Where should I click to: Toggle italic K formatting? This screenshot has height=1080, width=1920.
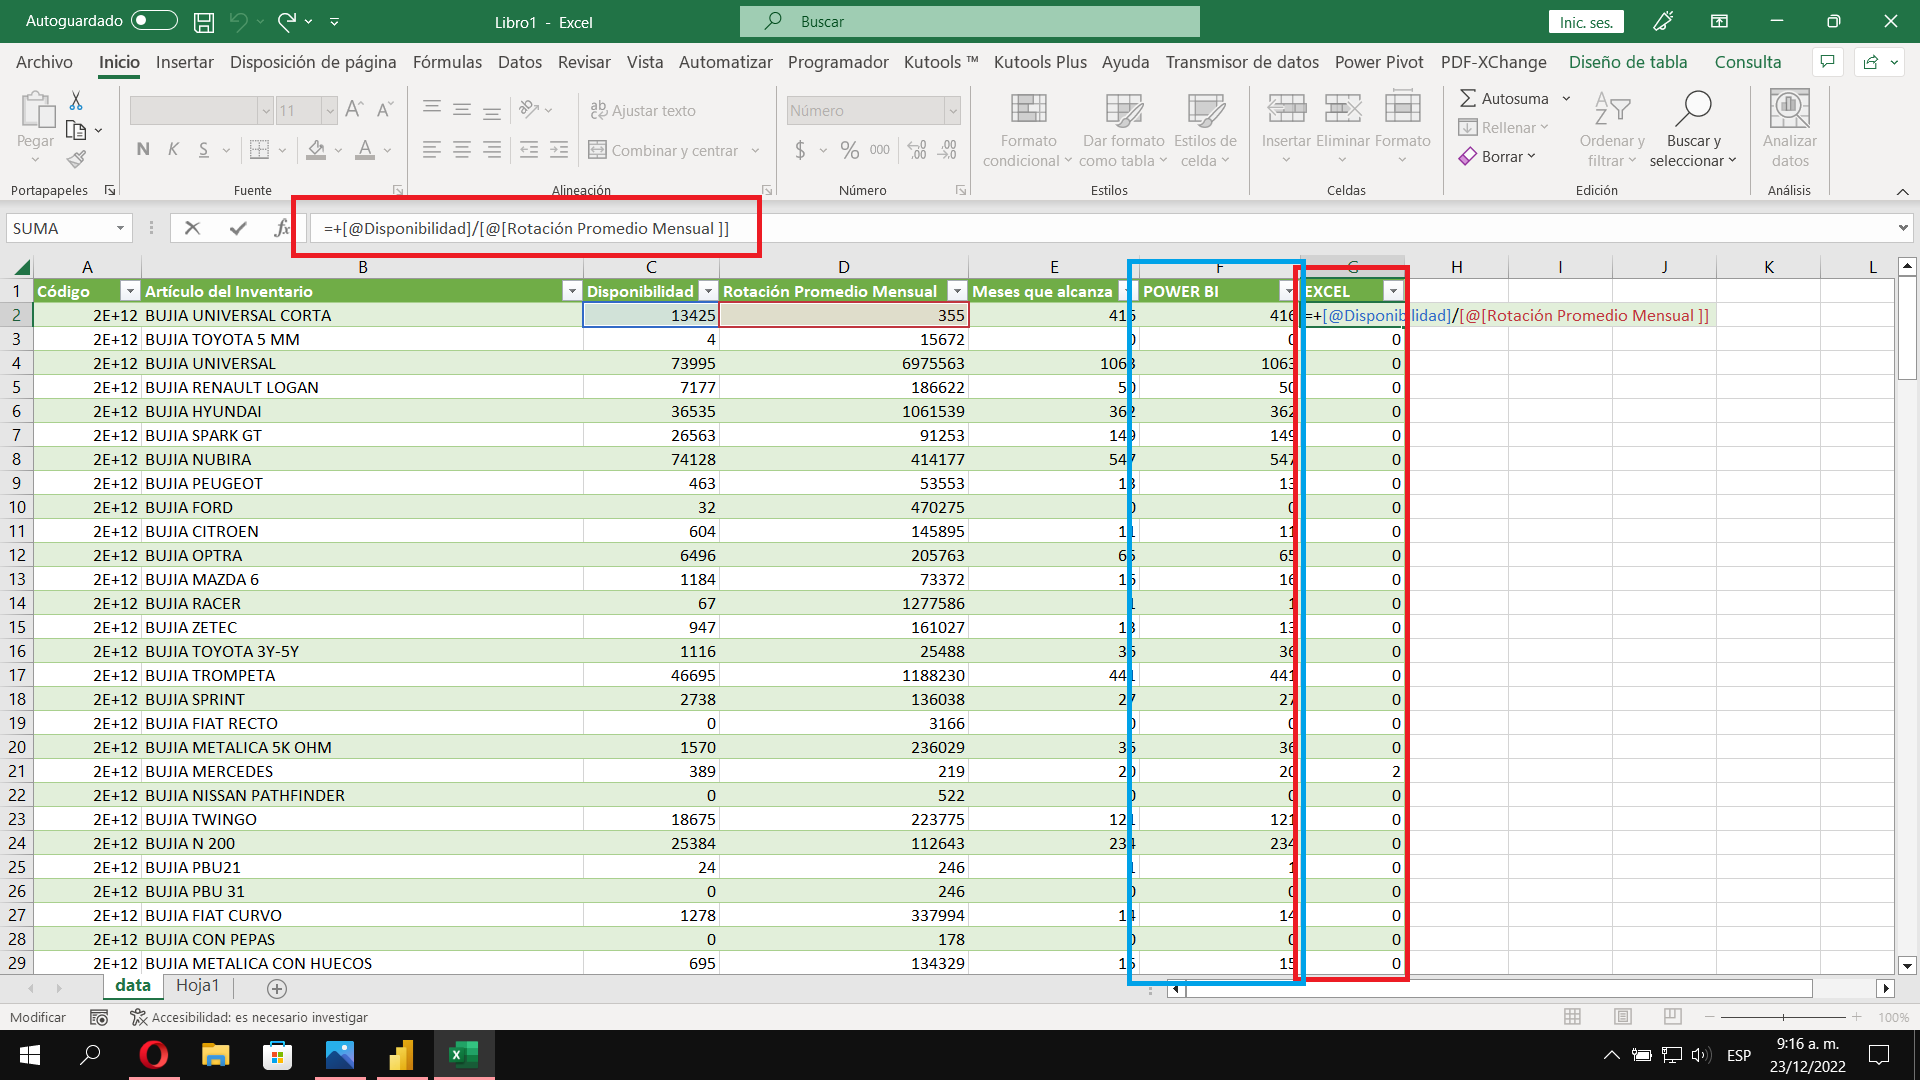[x=173, y=150]
